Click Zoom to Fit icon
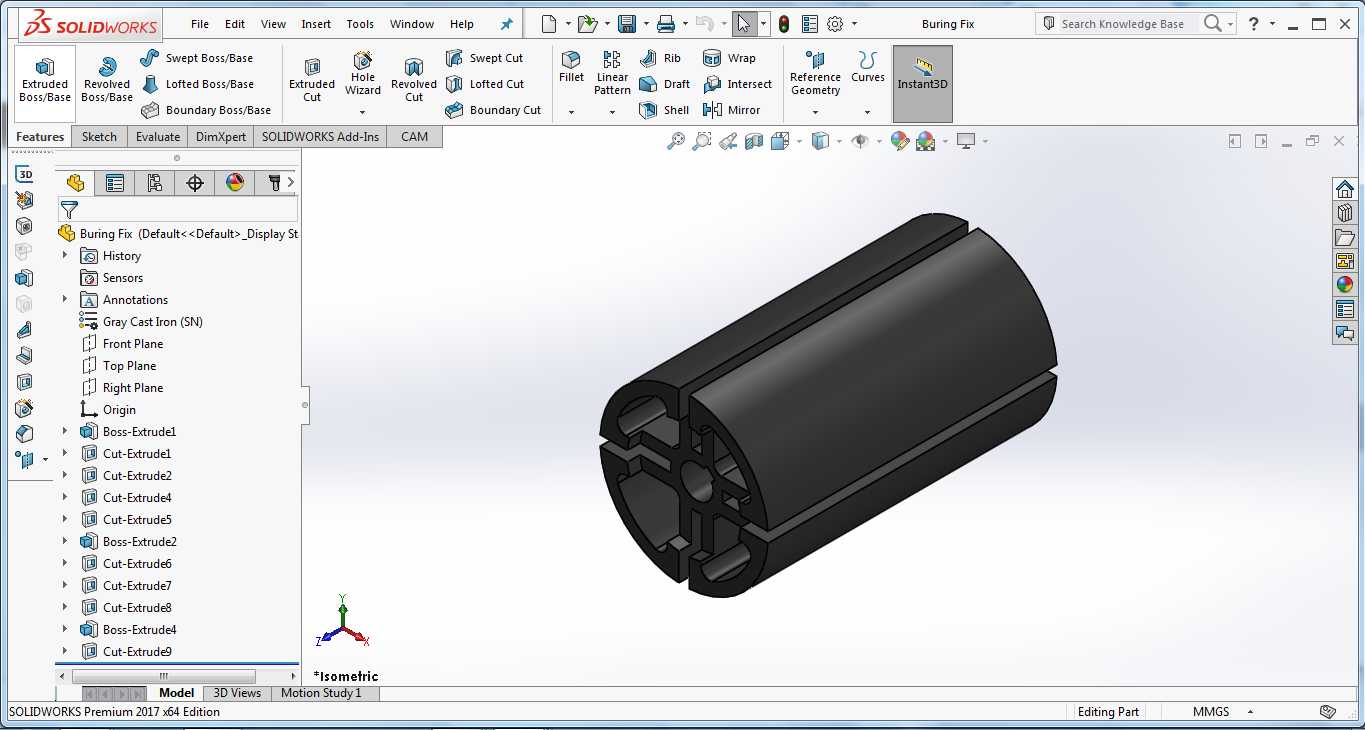Image resolution: width=1365 pixels, height=730 pixels. coord(676,142)
